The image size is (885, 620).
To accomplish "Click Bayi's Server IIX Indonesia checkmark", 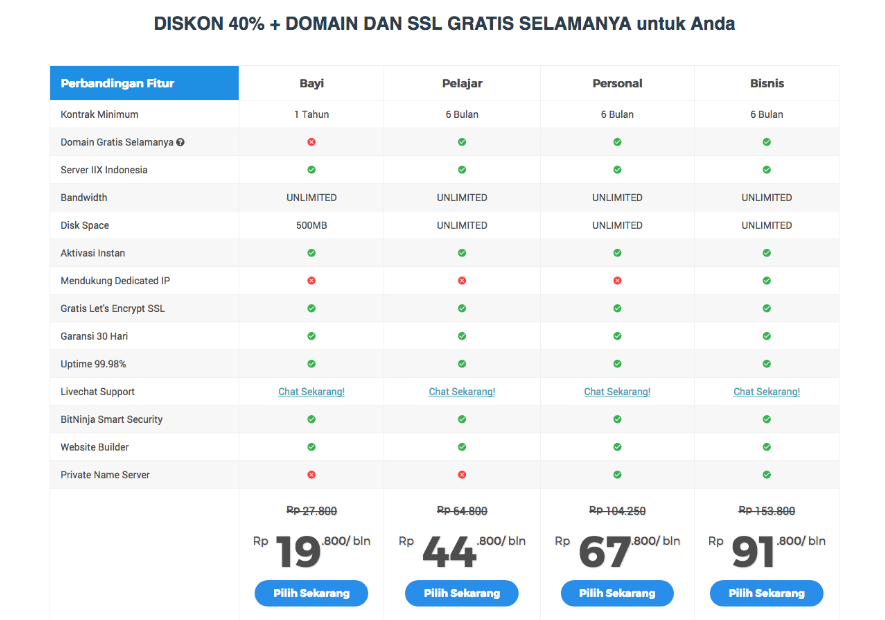I will 312,170.
